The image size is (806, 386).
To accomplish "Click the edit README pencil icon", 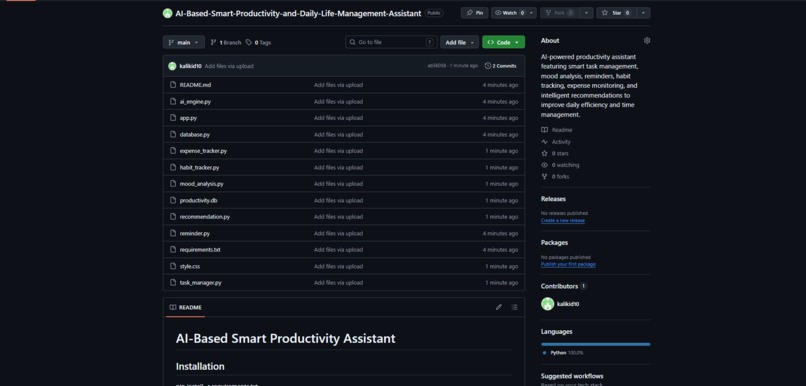I will [x=498, y=307].
